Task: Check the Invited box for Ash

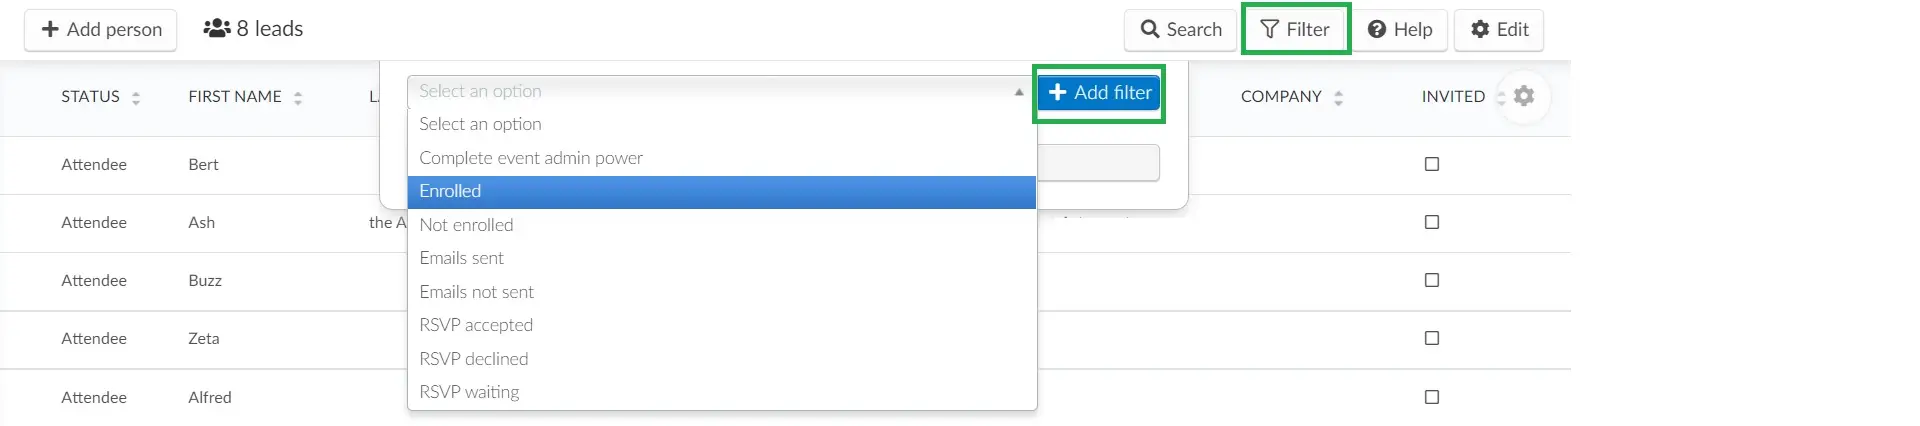Action: point(1432,222)
